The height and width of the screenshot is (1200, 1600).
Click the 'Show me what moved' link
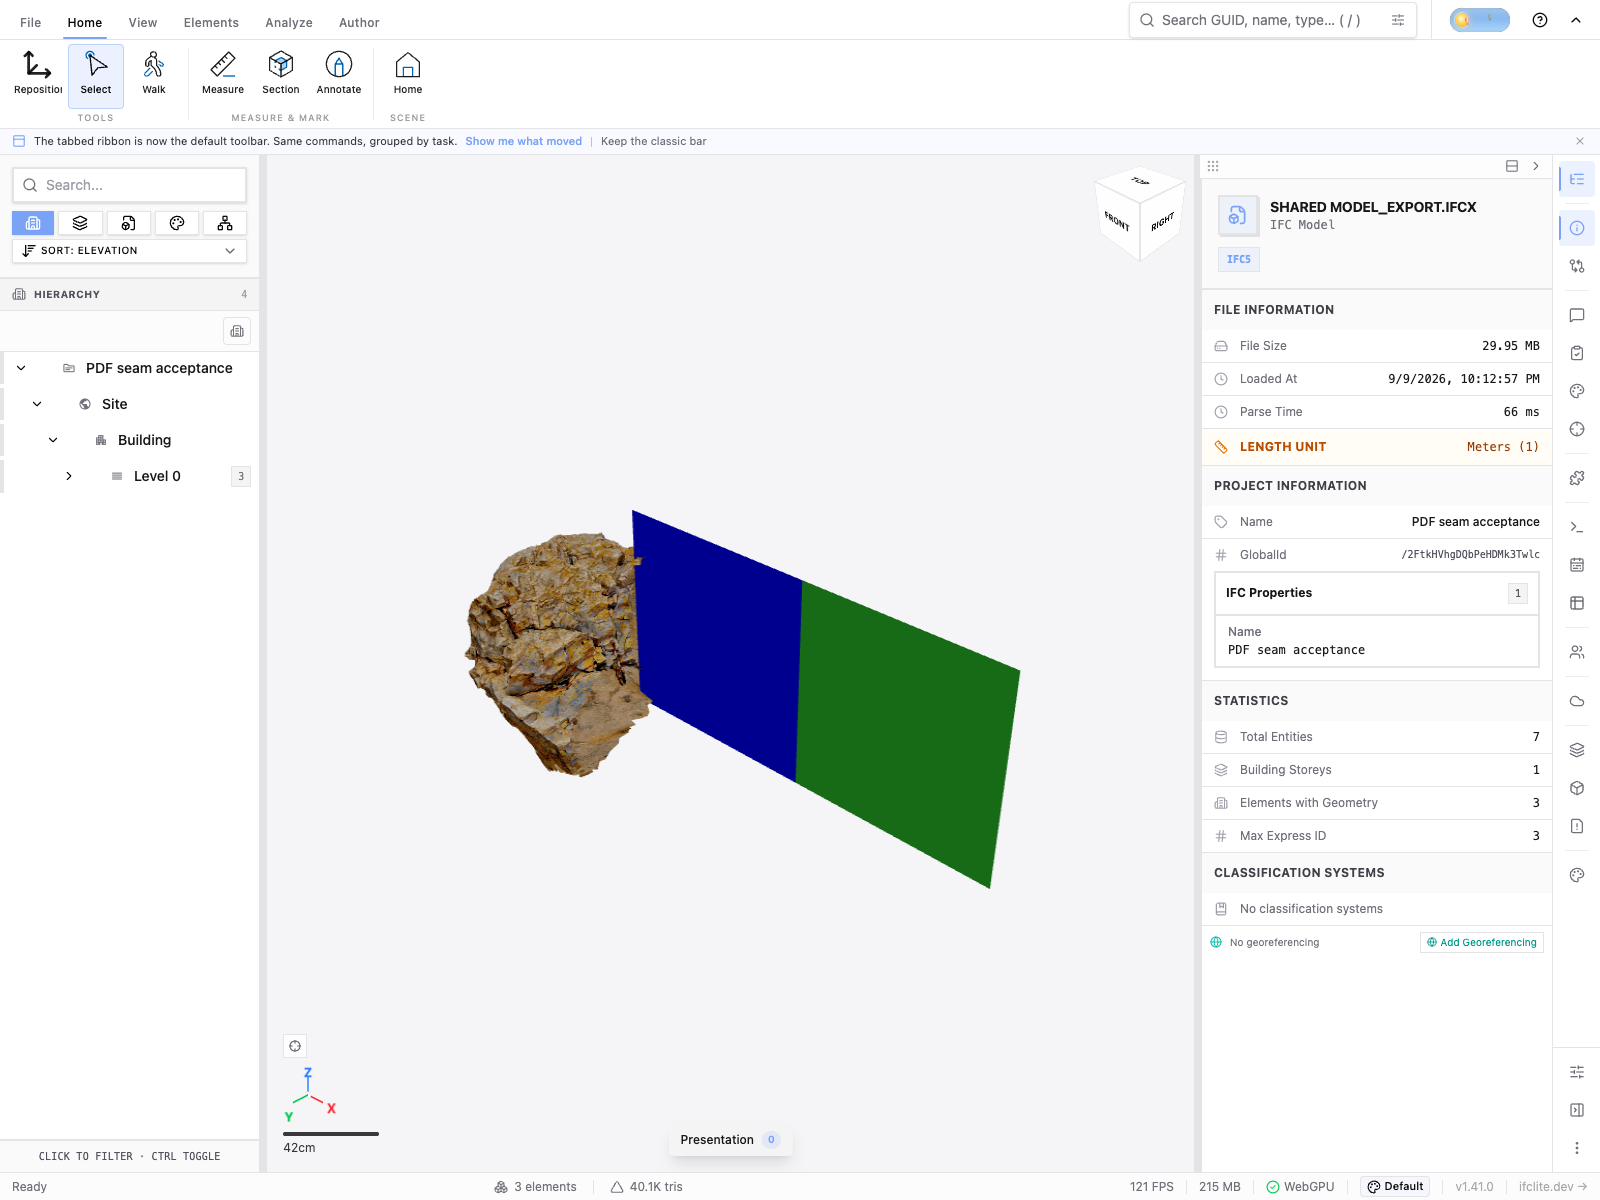(x=523, y=141)
